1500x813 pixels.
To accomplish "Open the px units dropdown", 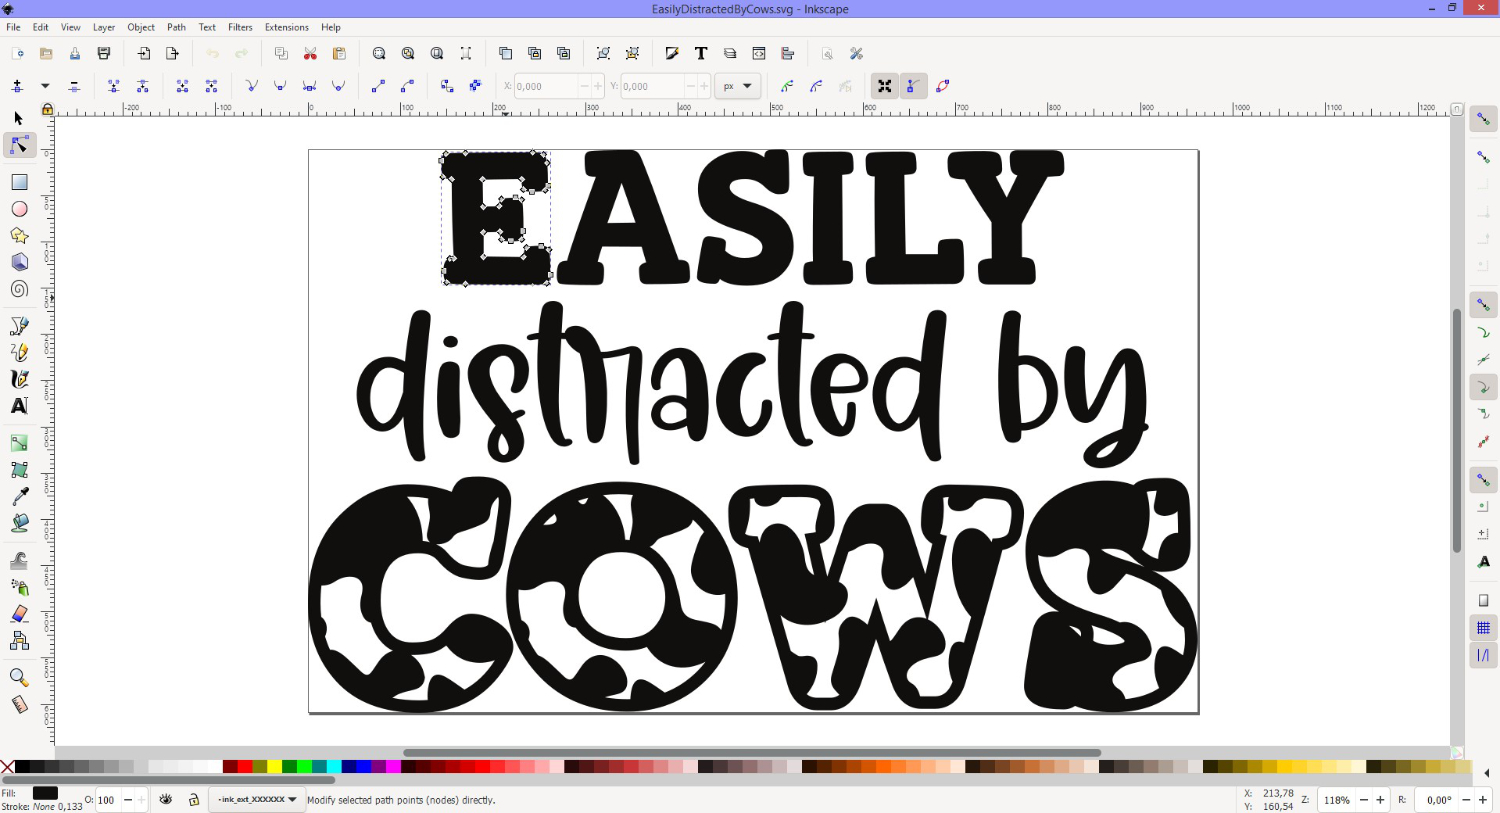I will click(x=739, y=86).
